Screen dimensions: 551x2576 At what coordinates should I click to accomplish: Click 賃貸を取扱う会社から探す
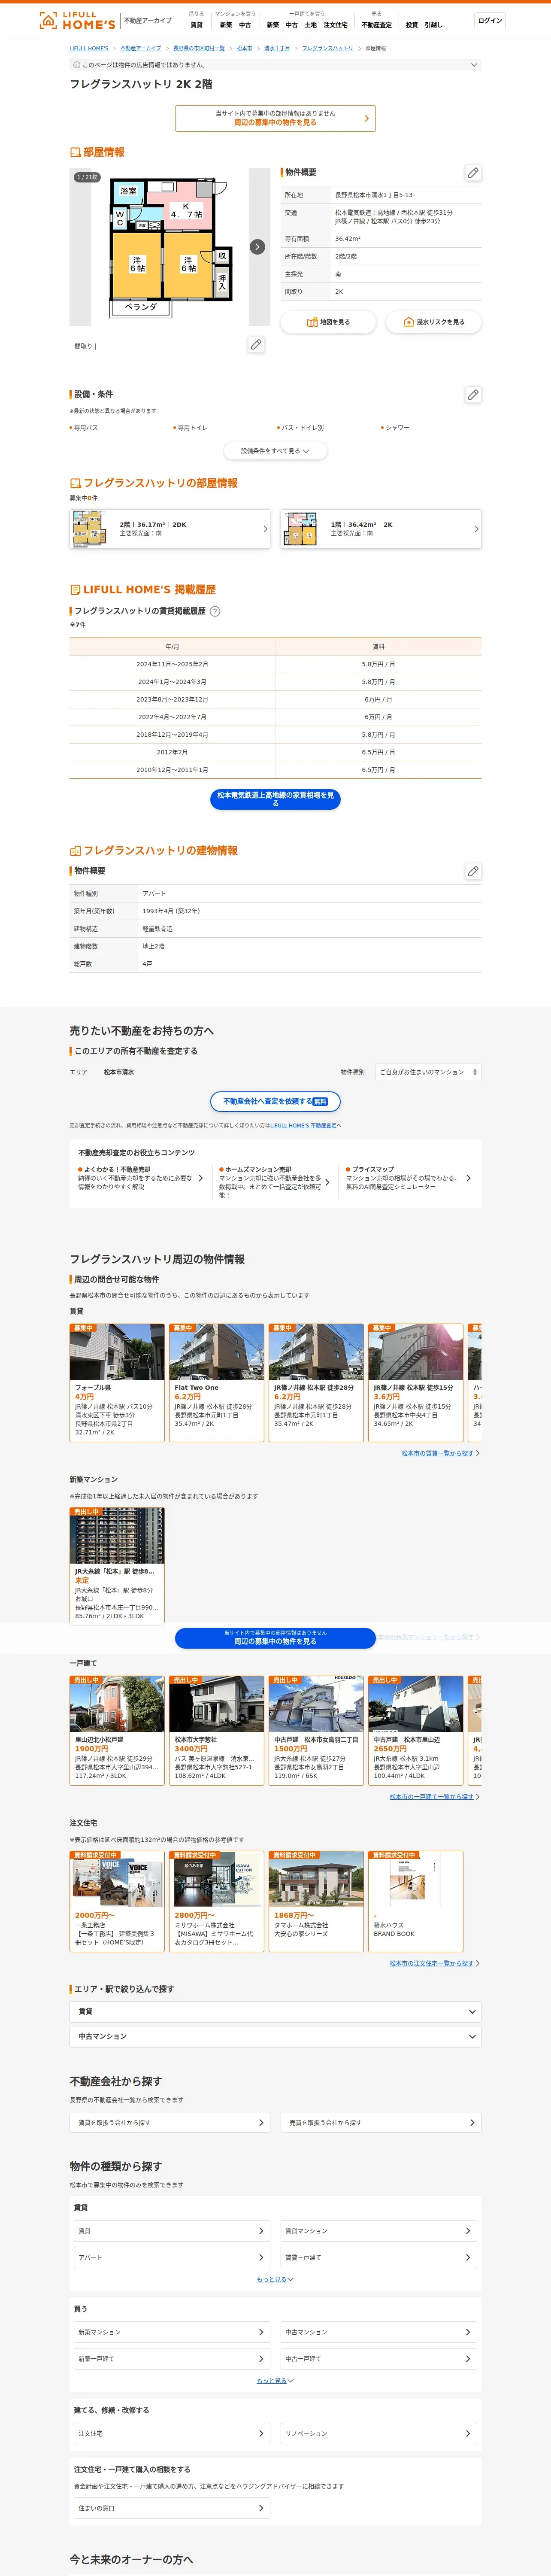click(x=170, y=2122)
